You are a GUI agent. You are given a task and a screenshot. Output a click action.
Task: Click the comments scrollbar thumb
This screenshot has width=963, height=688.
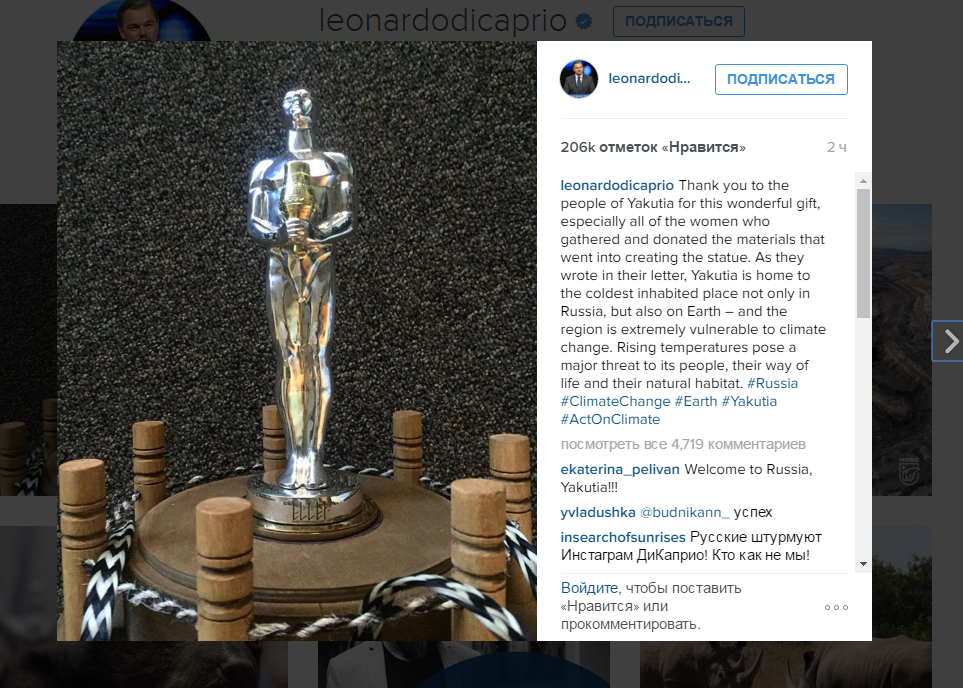tap(863, 253)
